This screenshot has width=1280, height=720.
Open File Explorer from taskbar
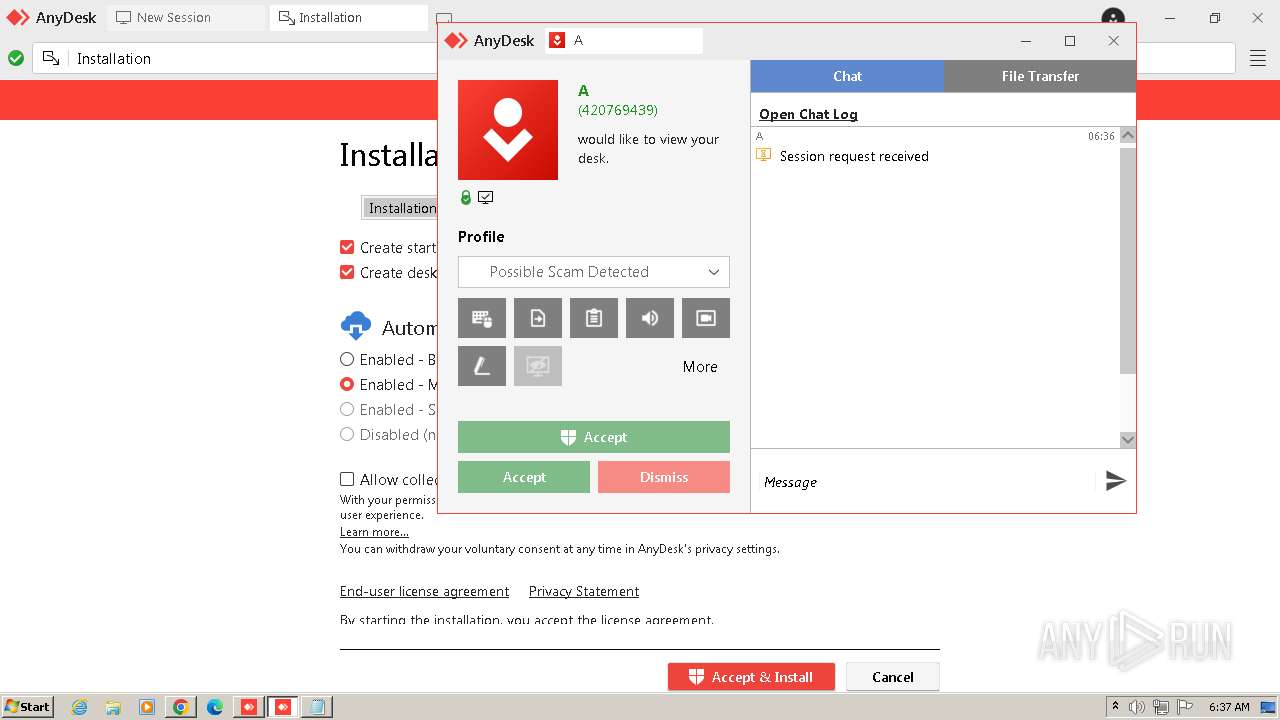click(x=113, y=707)
